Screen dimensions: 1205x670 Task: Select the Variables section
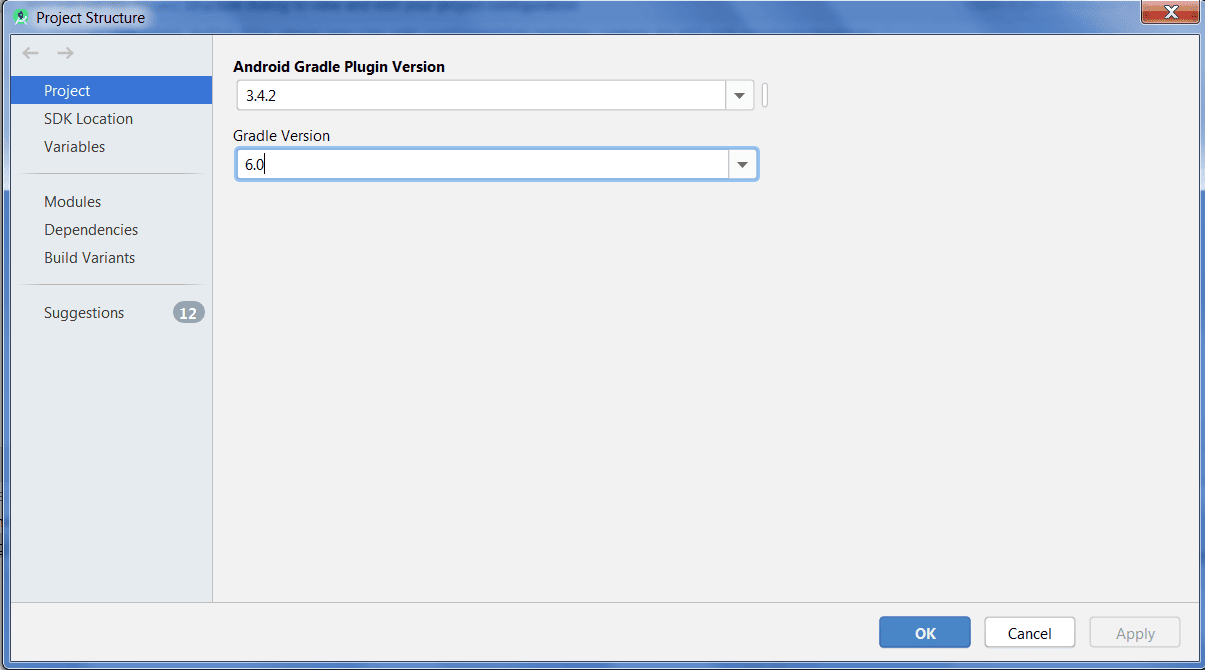click(74, 146)
